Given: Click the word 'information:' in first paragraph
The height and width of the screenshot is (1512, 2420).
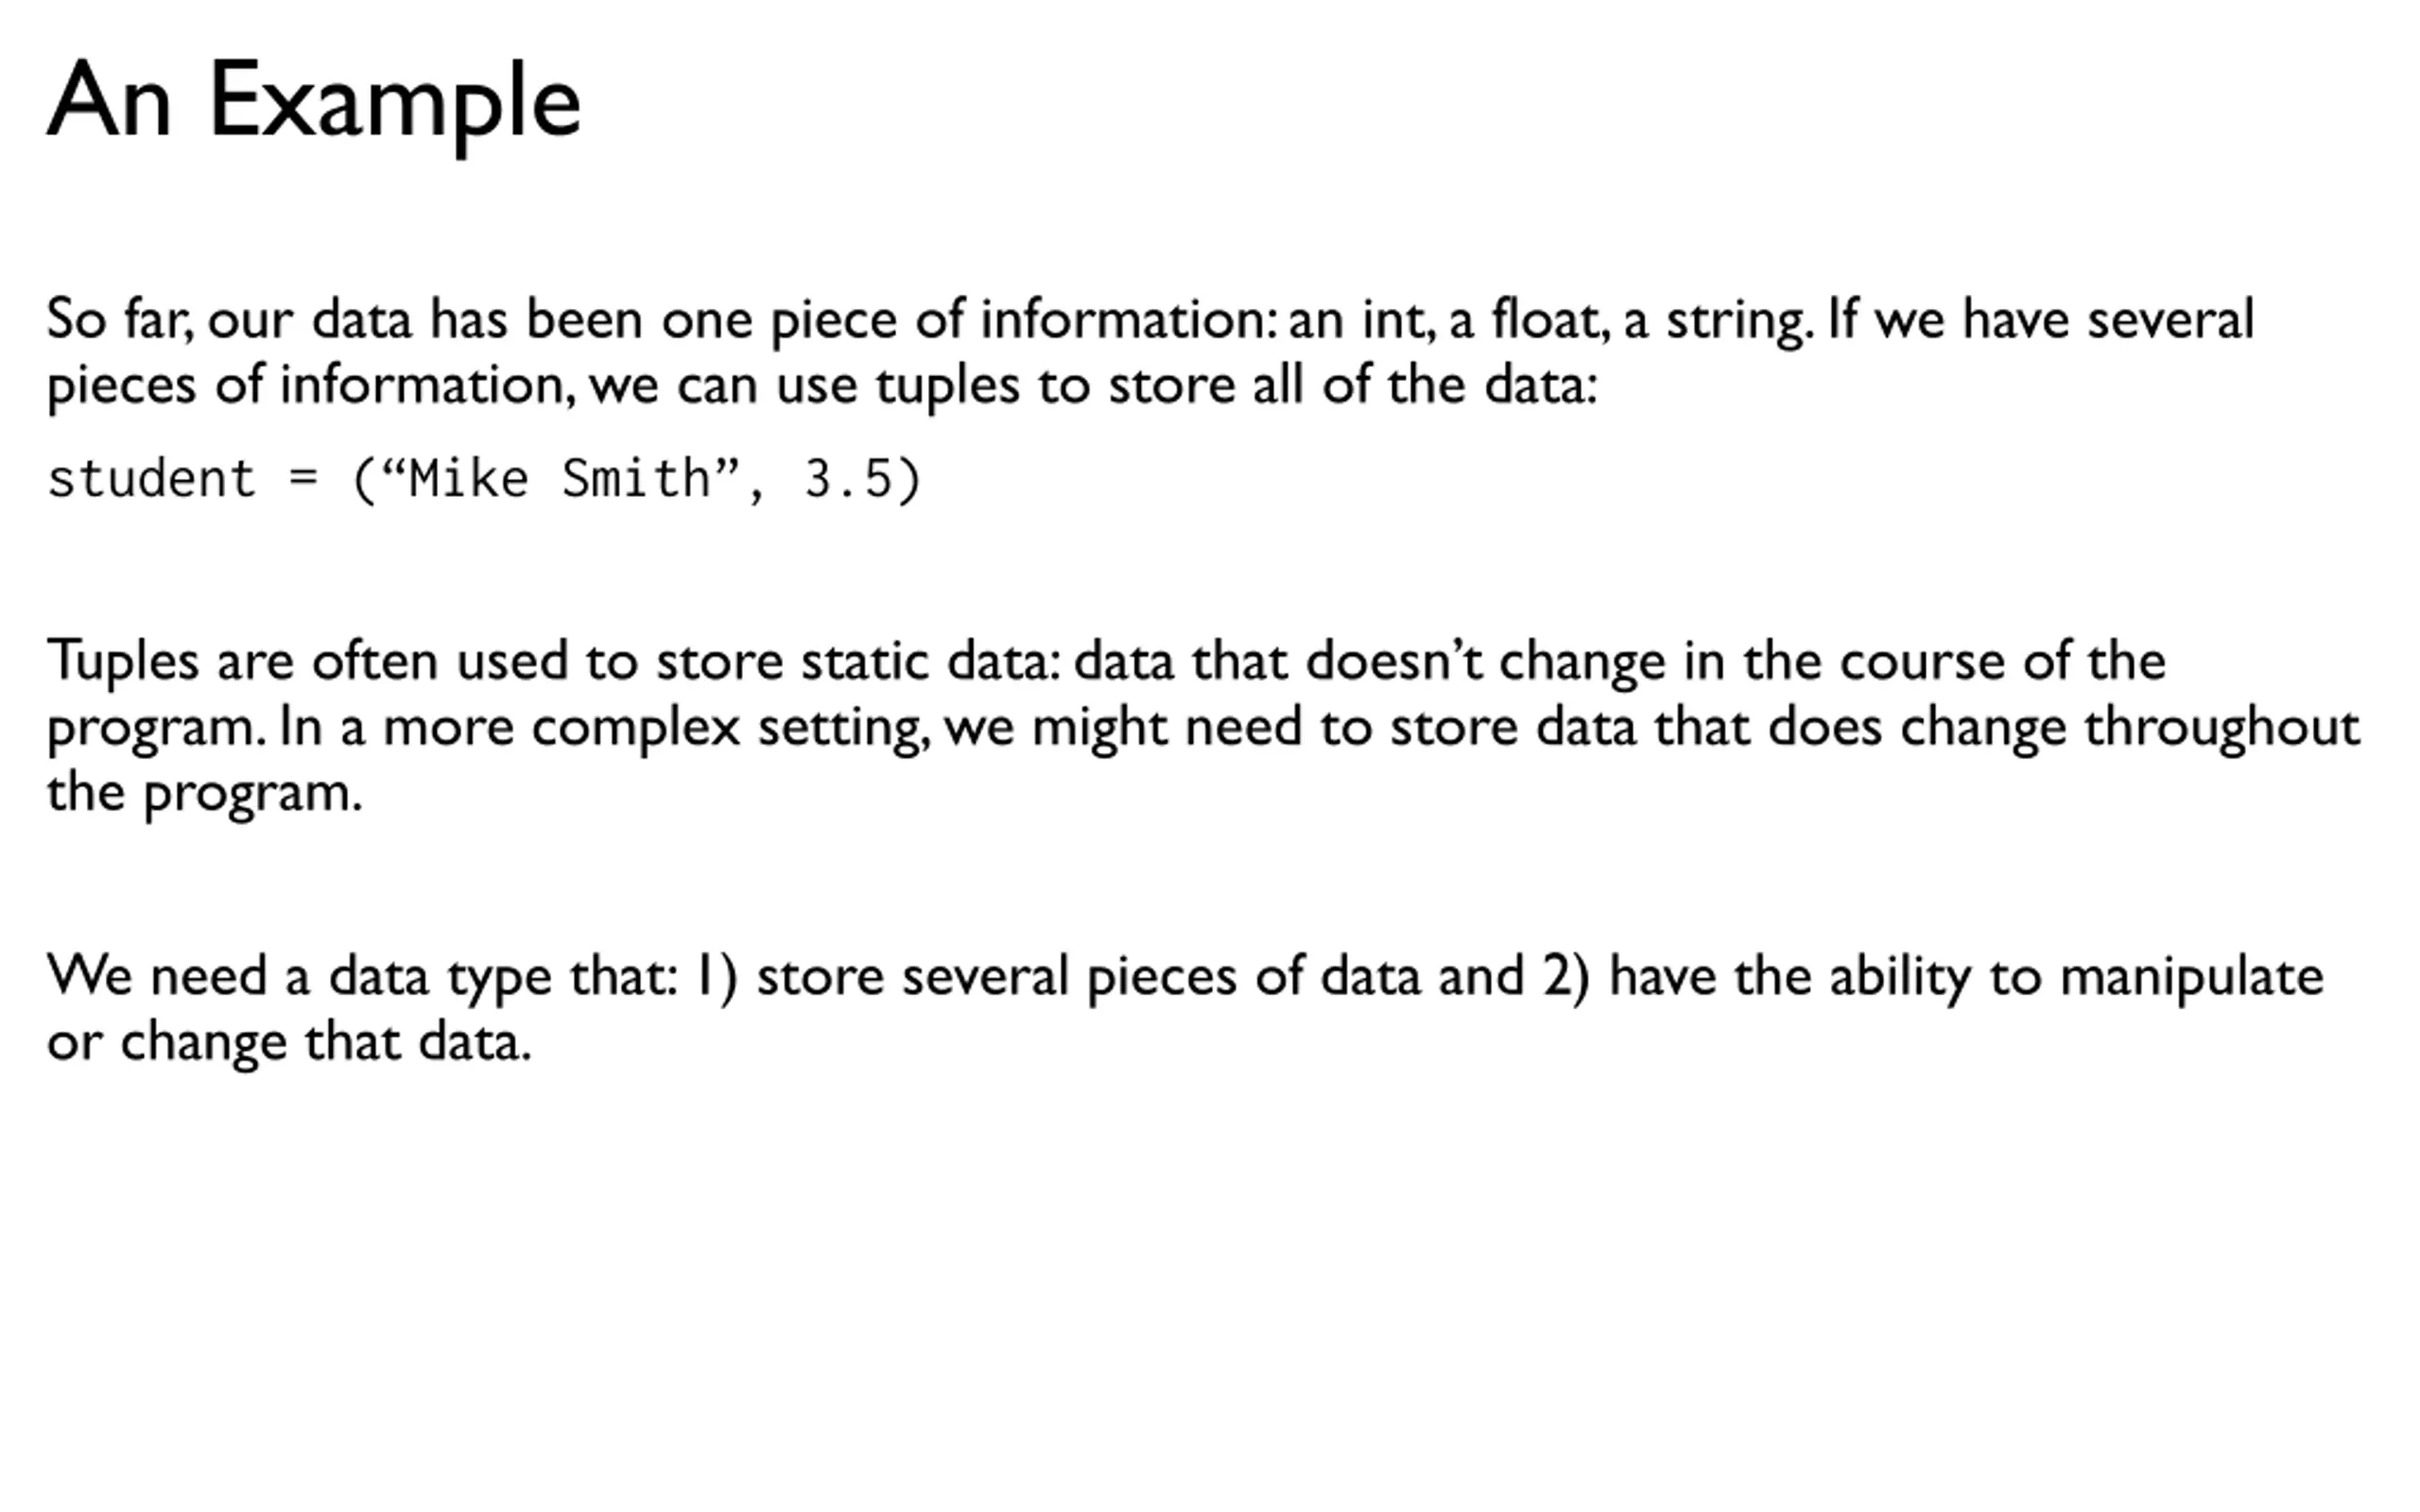Looking at the screenshot, I should pos(1129,320).
